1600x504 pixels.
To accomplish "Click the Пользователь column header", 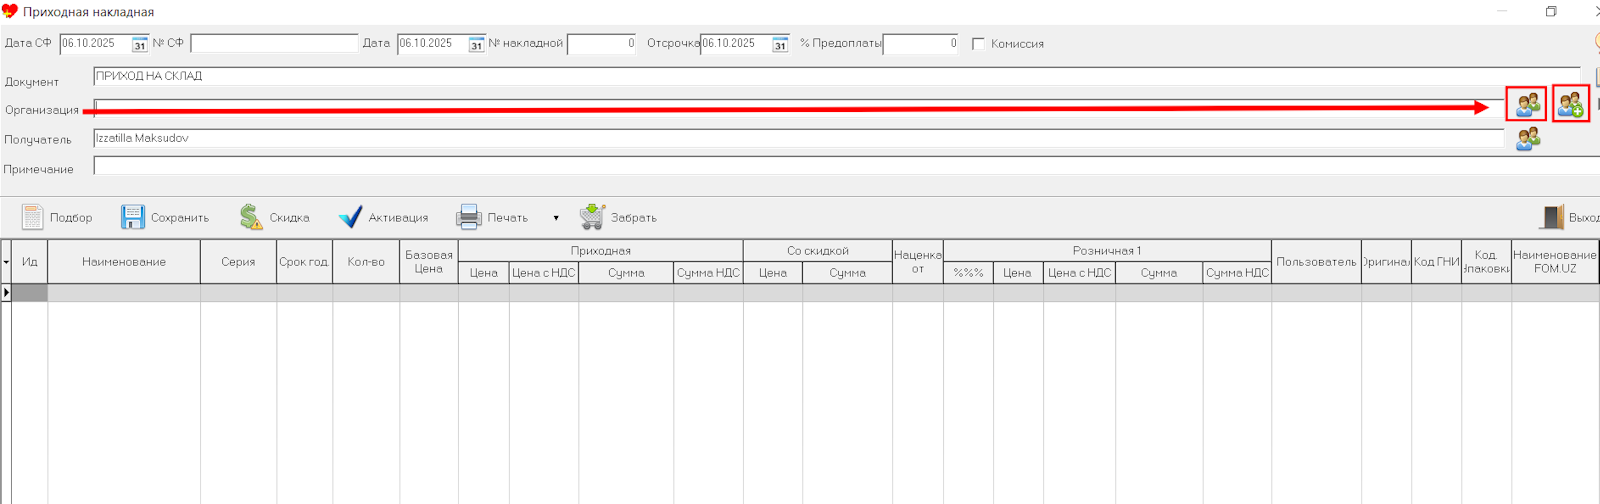I will coord(1316,262).
